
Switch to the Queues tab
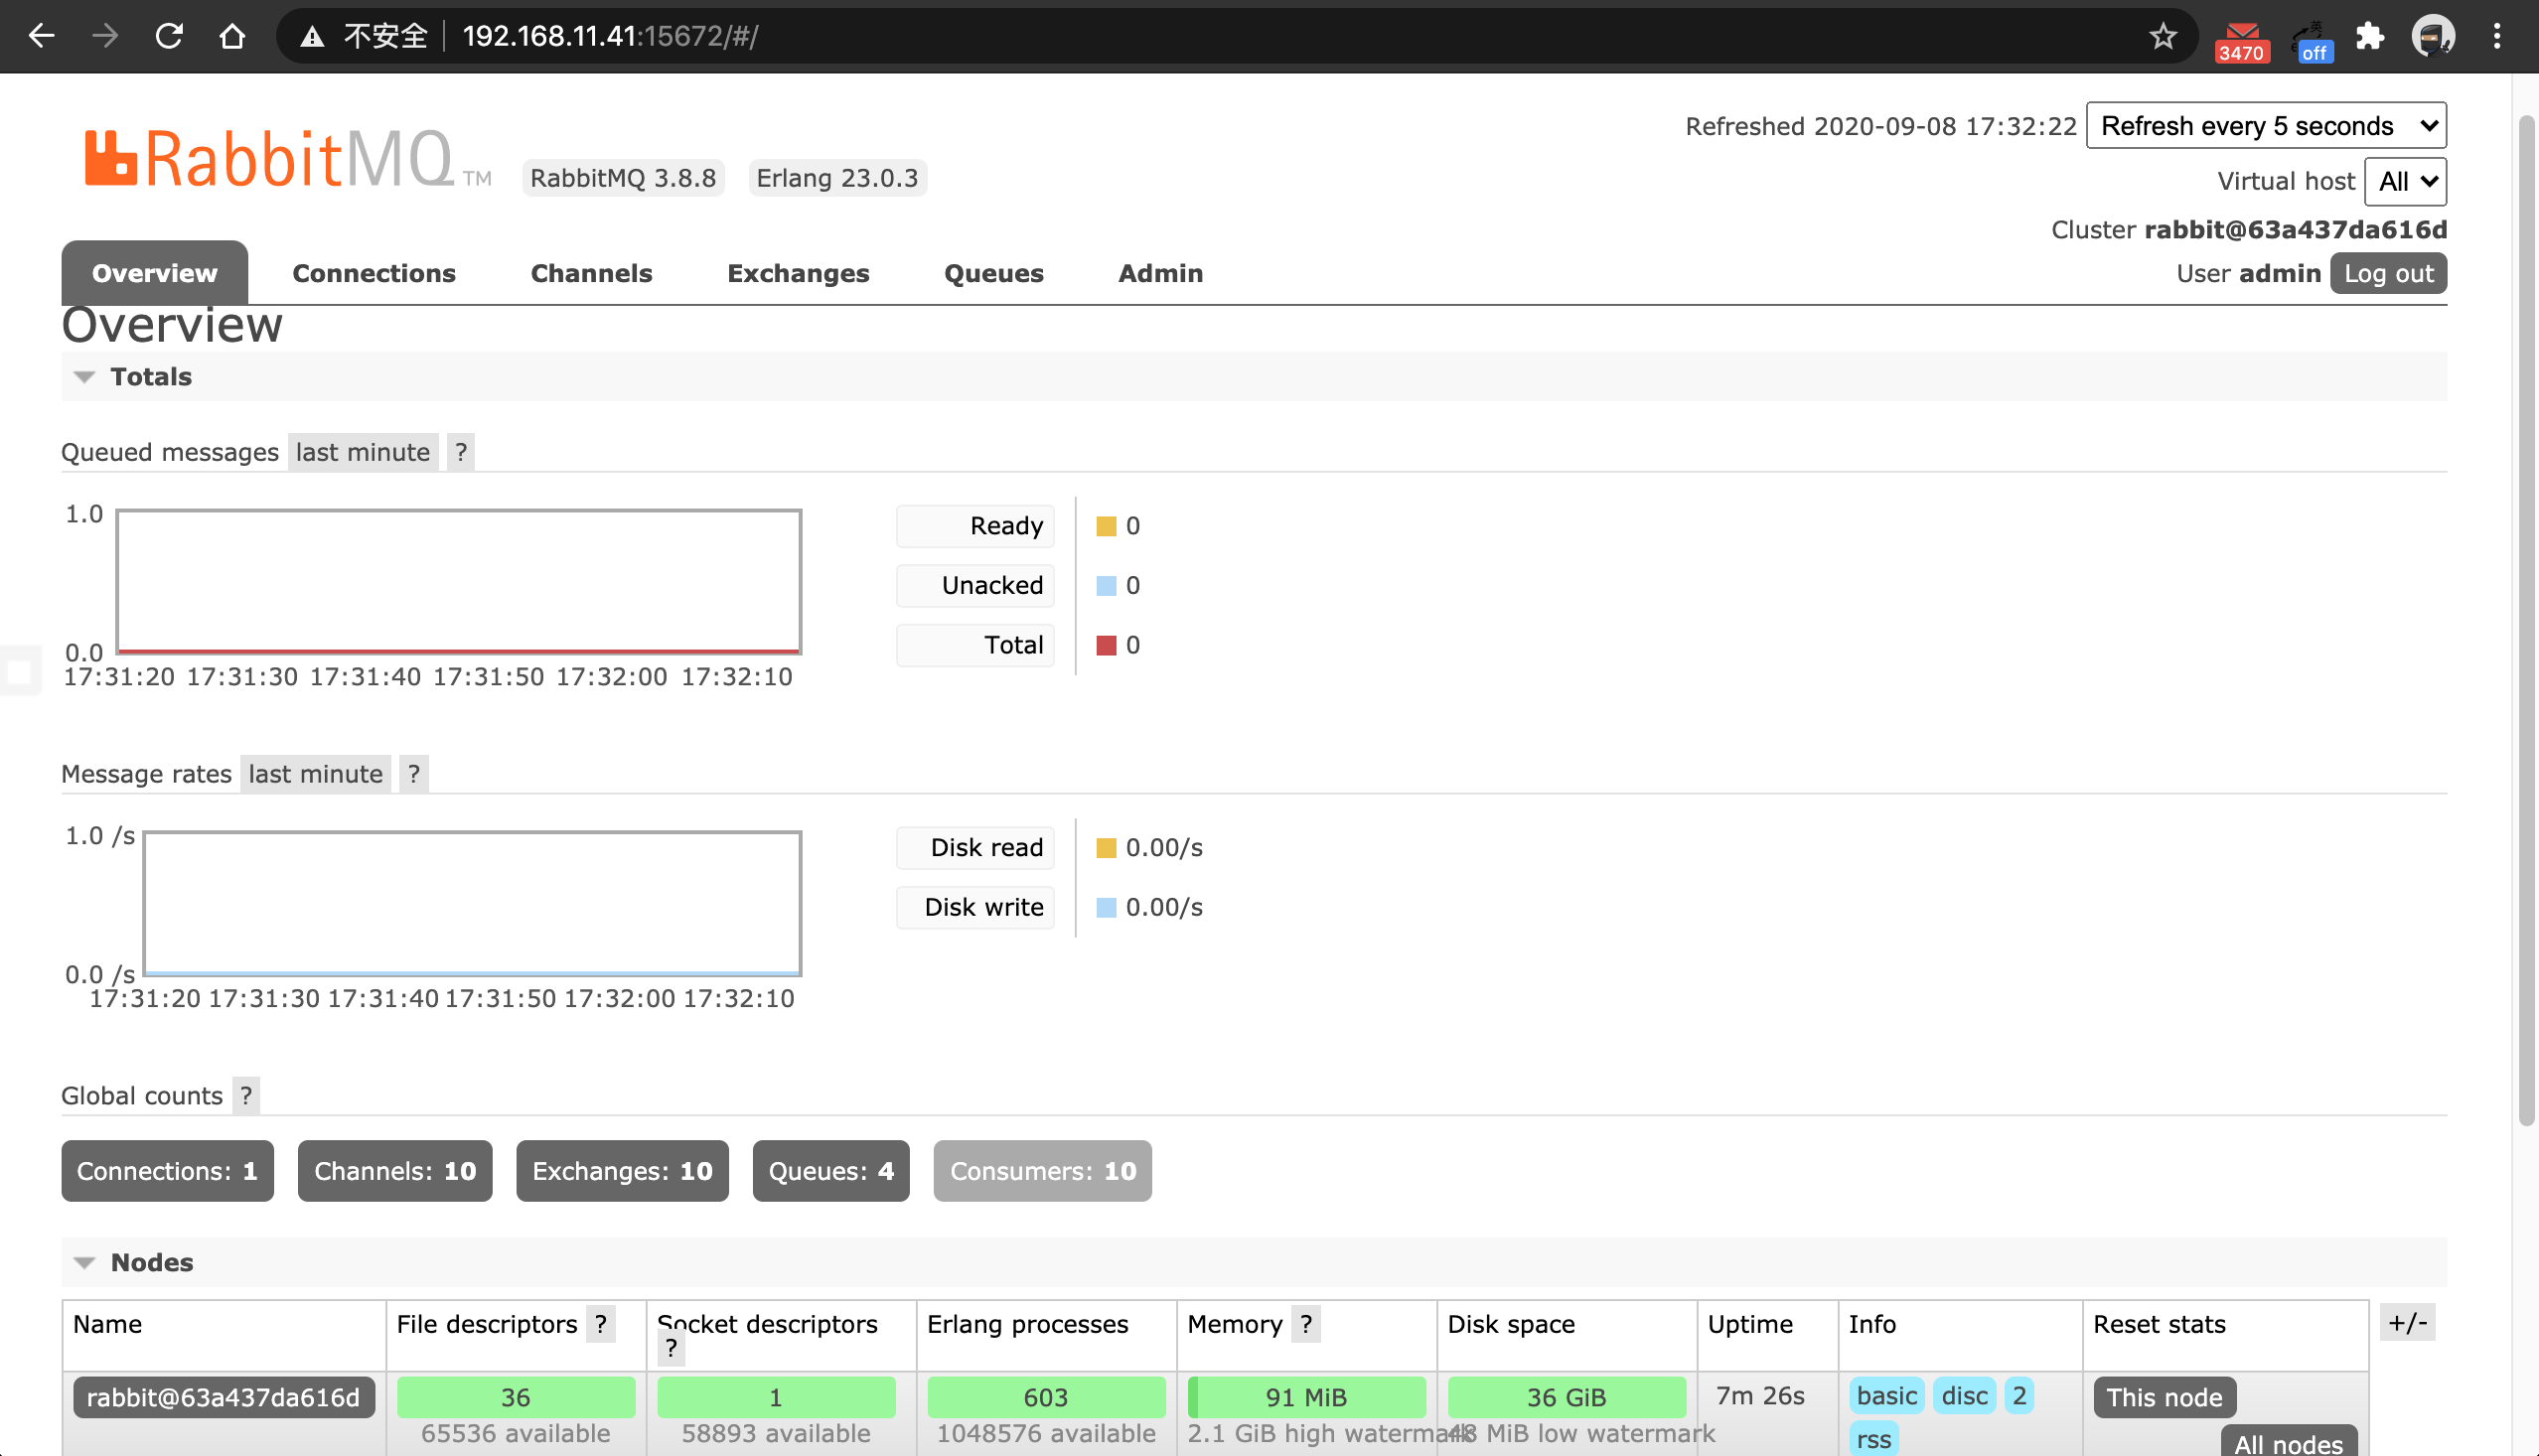pos(993,273)
